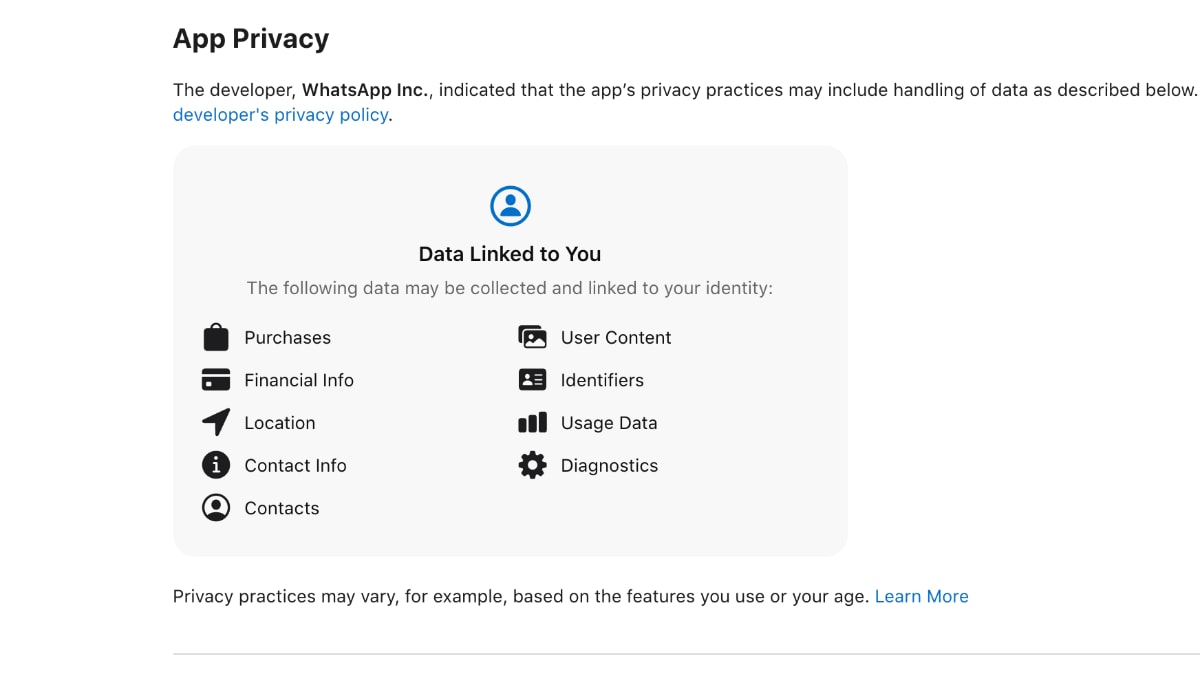The height and width of the screenshot is (675, 1200).
Task: Click the Contact Info circle icon
Action: coord(216,465)
